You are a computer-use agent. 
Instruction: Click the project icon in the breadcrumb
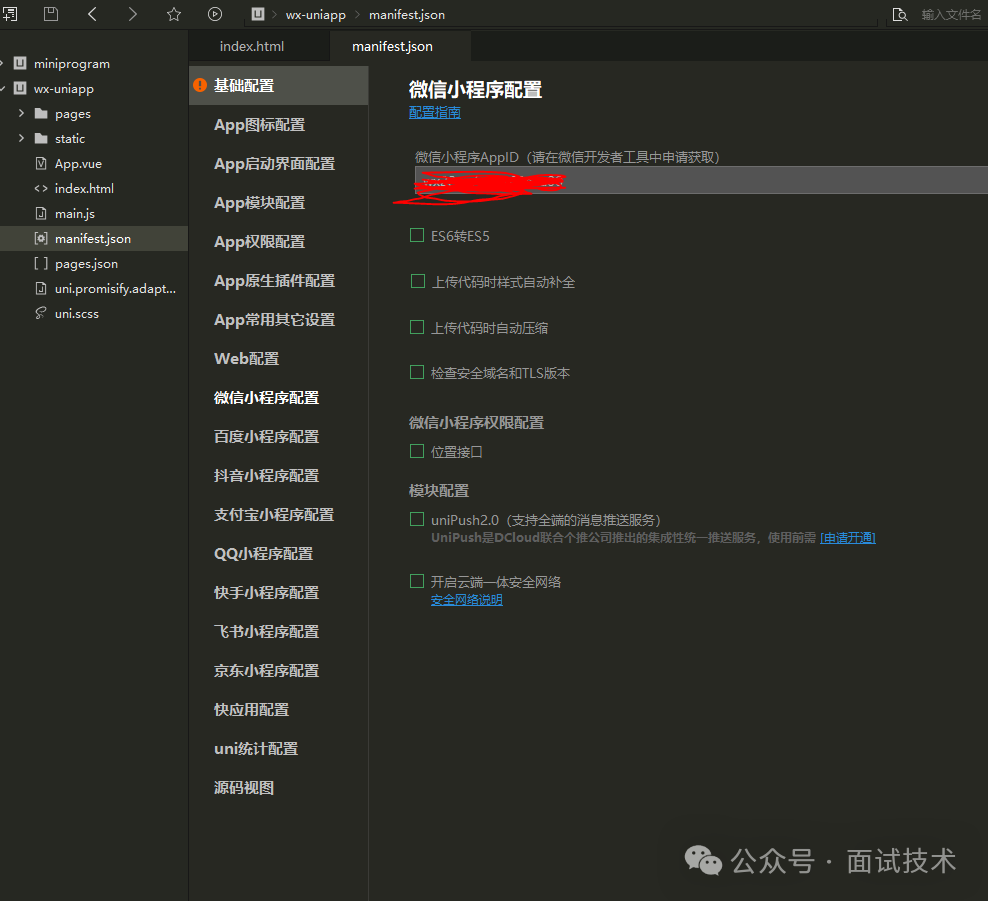tap(258, 14)
